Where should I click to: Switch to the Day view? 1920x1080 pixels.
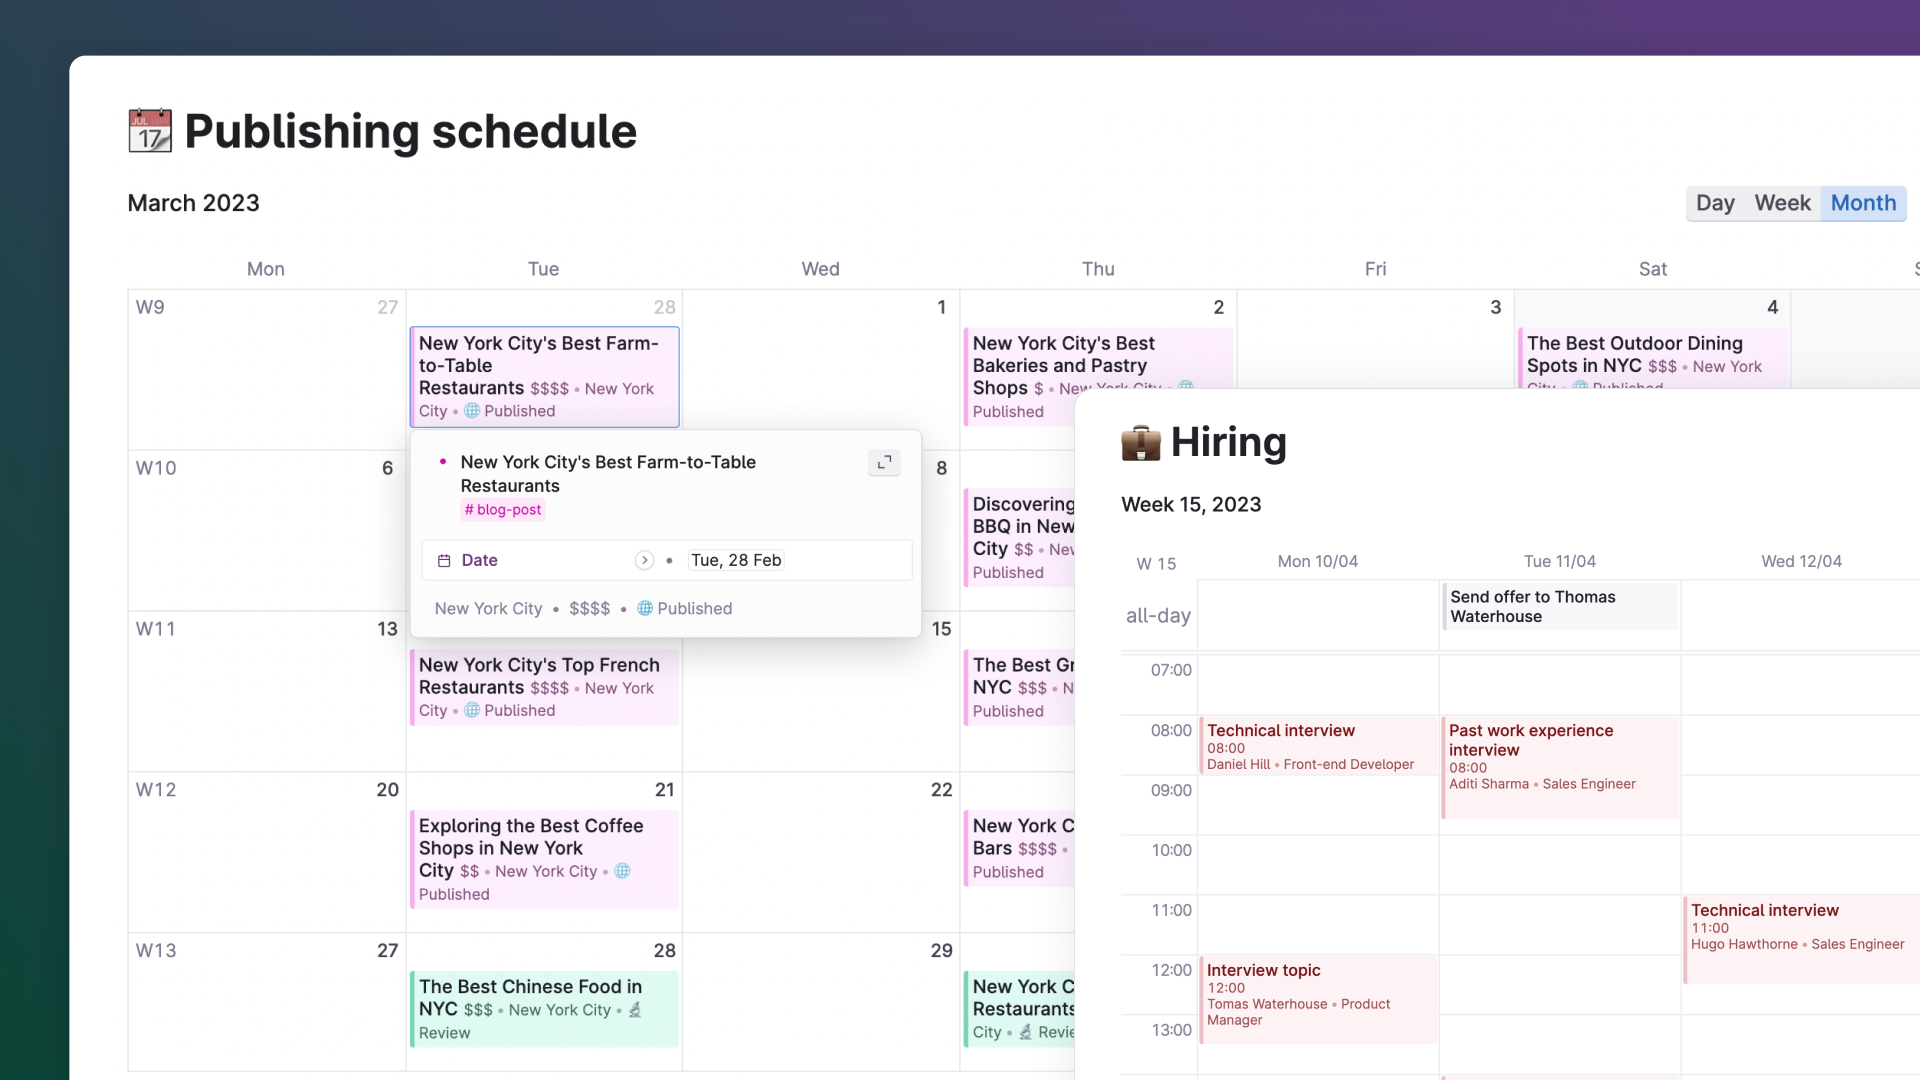[1715, 203]
